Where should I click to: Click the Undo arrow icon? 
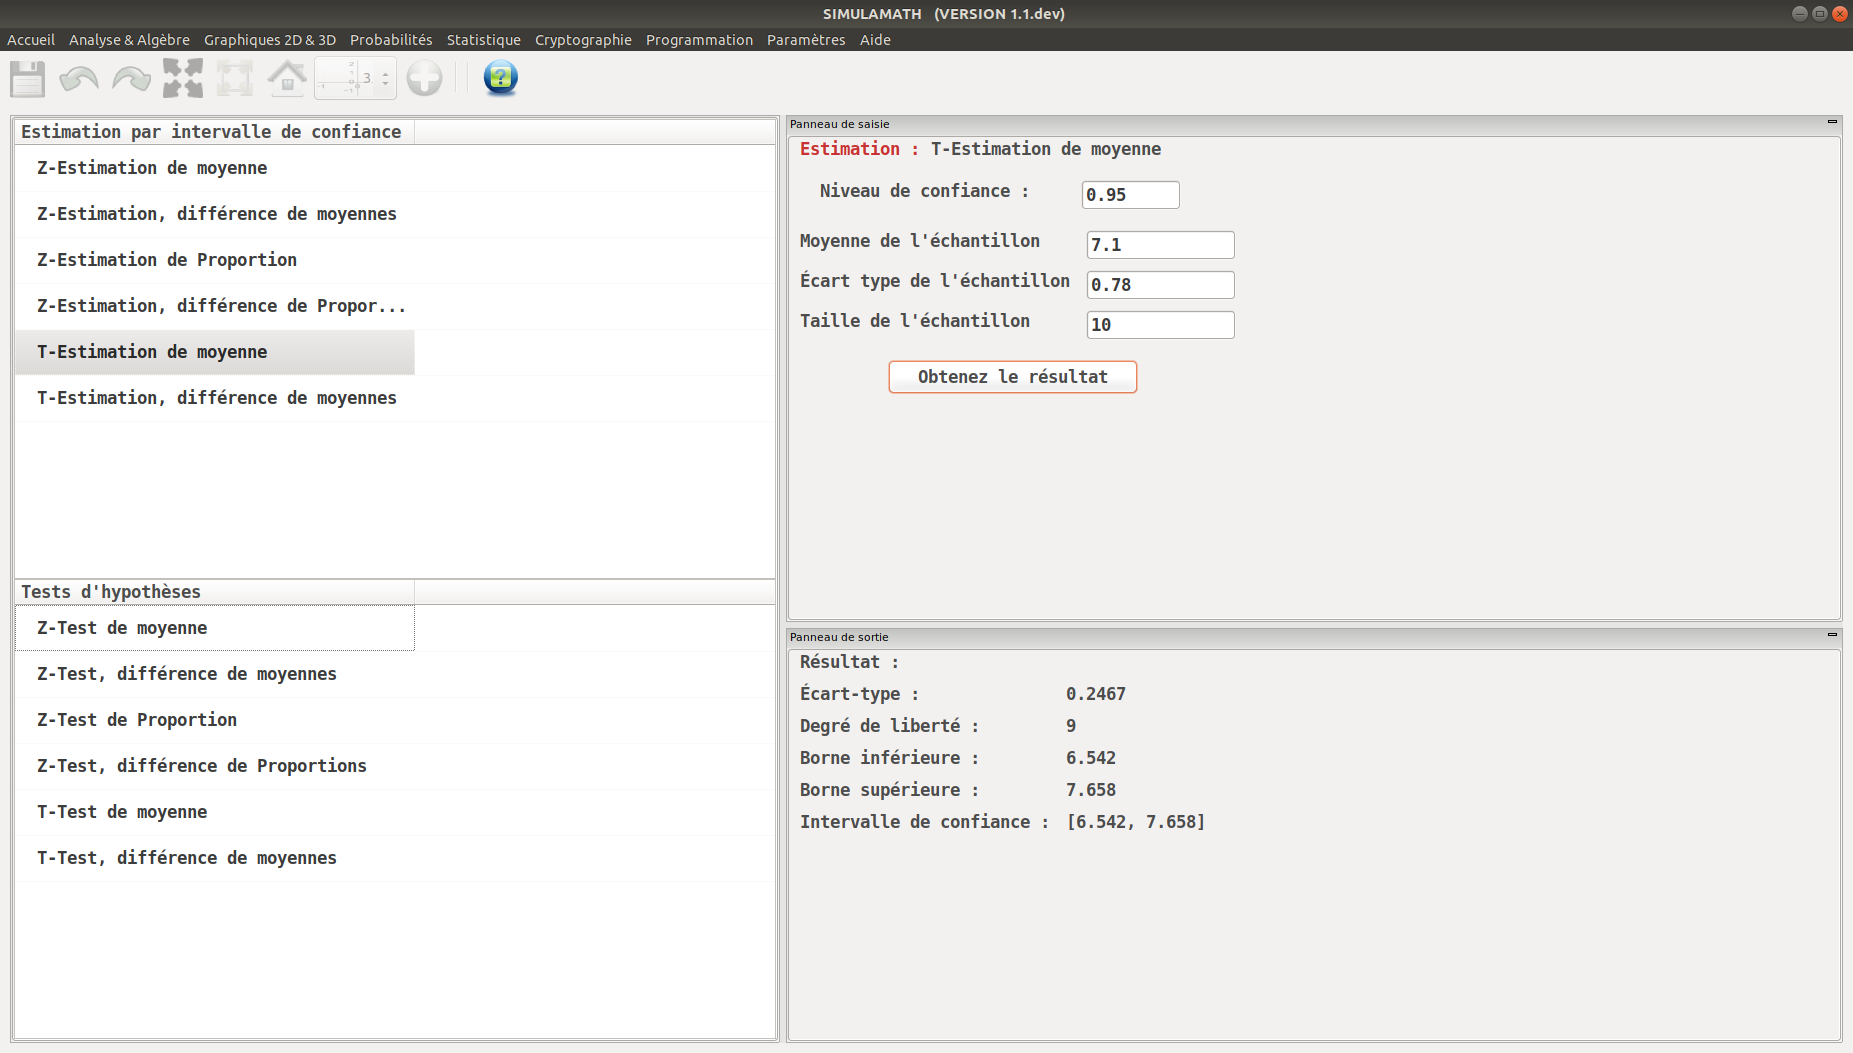79,78
